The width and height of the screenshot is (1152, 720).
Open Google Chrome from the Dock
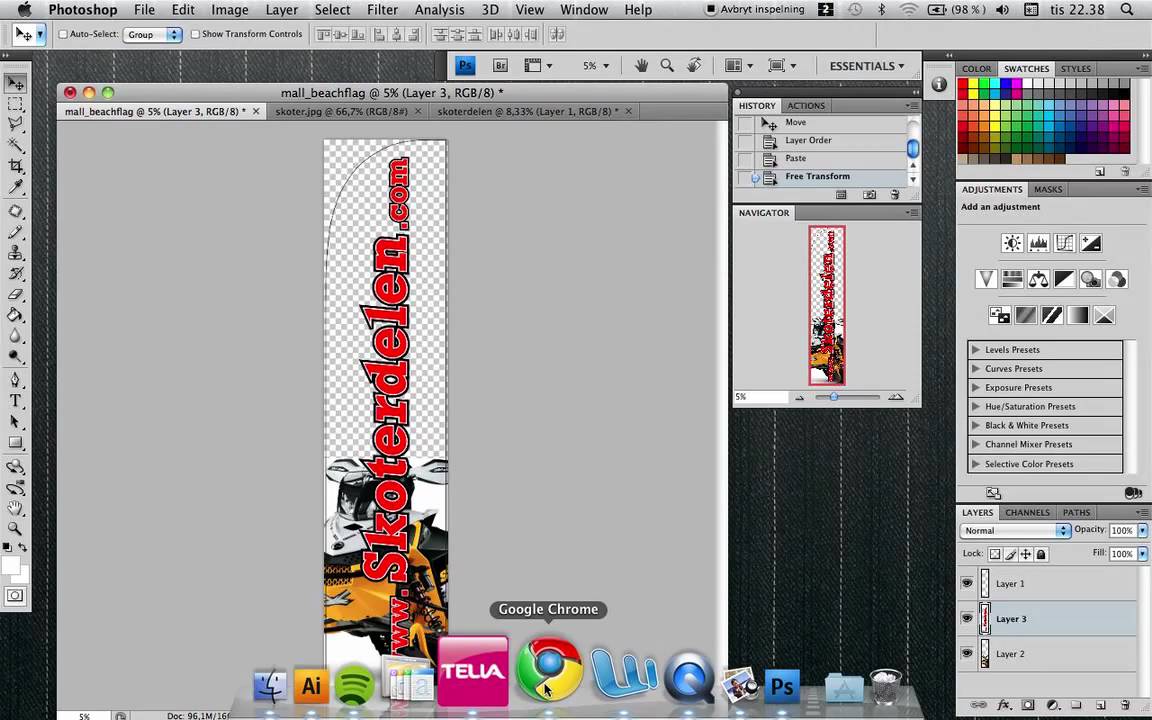(x=549, y=669)
